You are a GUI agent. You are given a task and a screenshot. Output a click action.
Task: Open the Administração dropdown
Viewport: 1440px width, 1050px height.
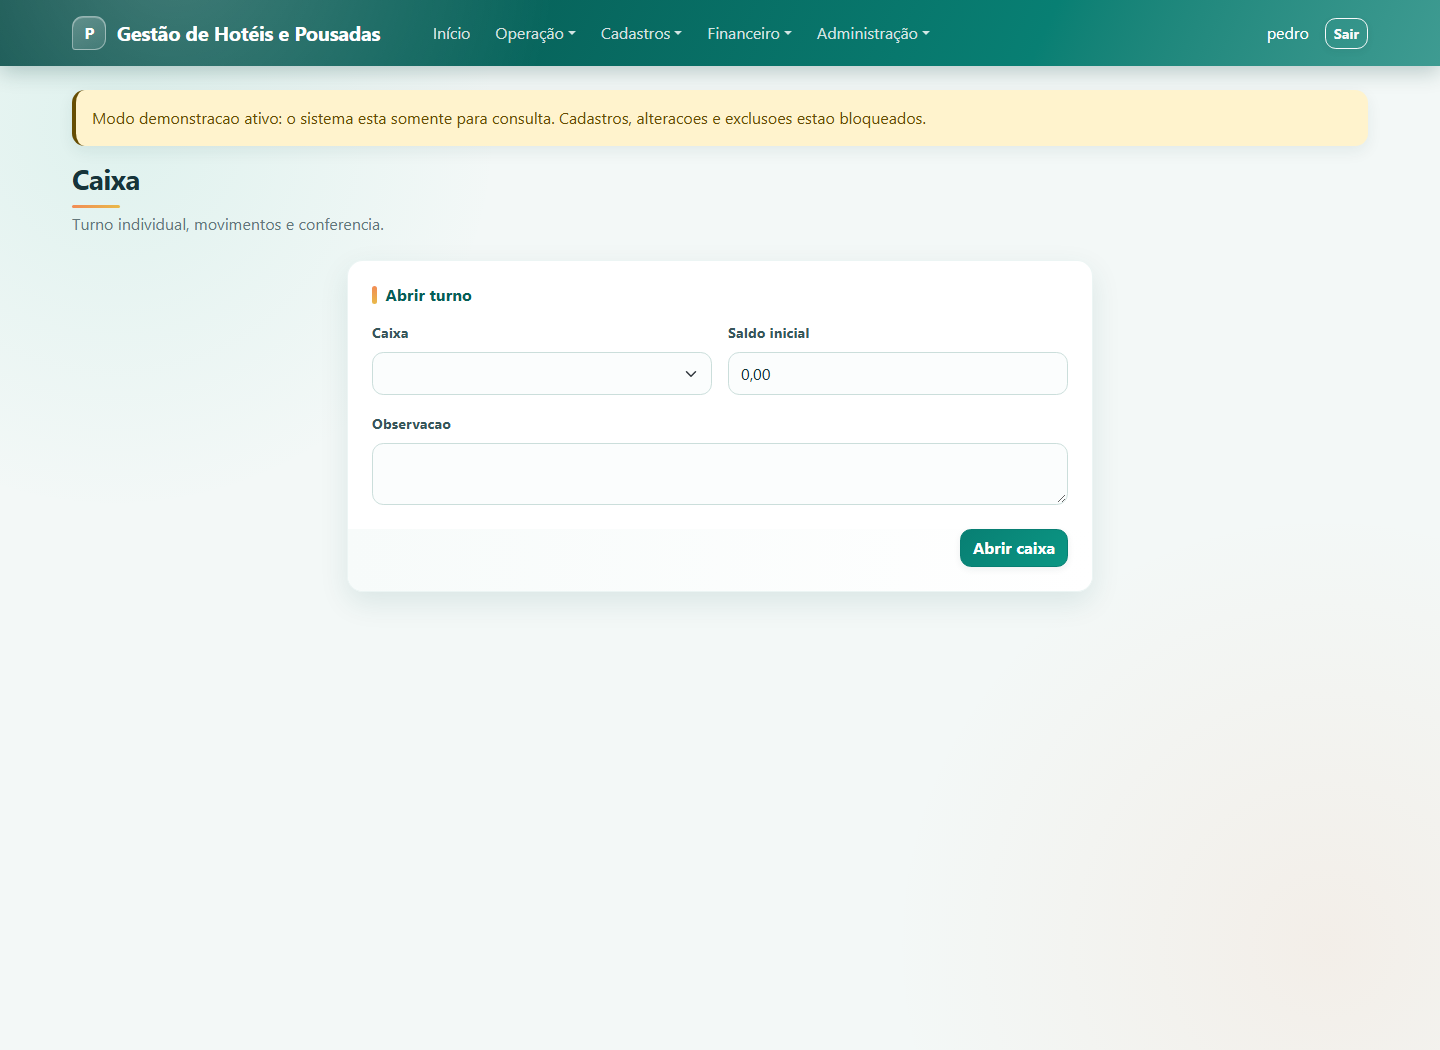[x=873, y=34]
